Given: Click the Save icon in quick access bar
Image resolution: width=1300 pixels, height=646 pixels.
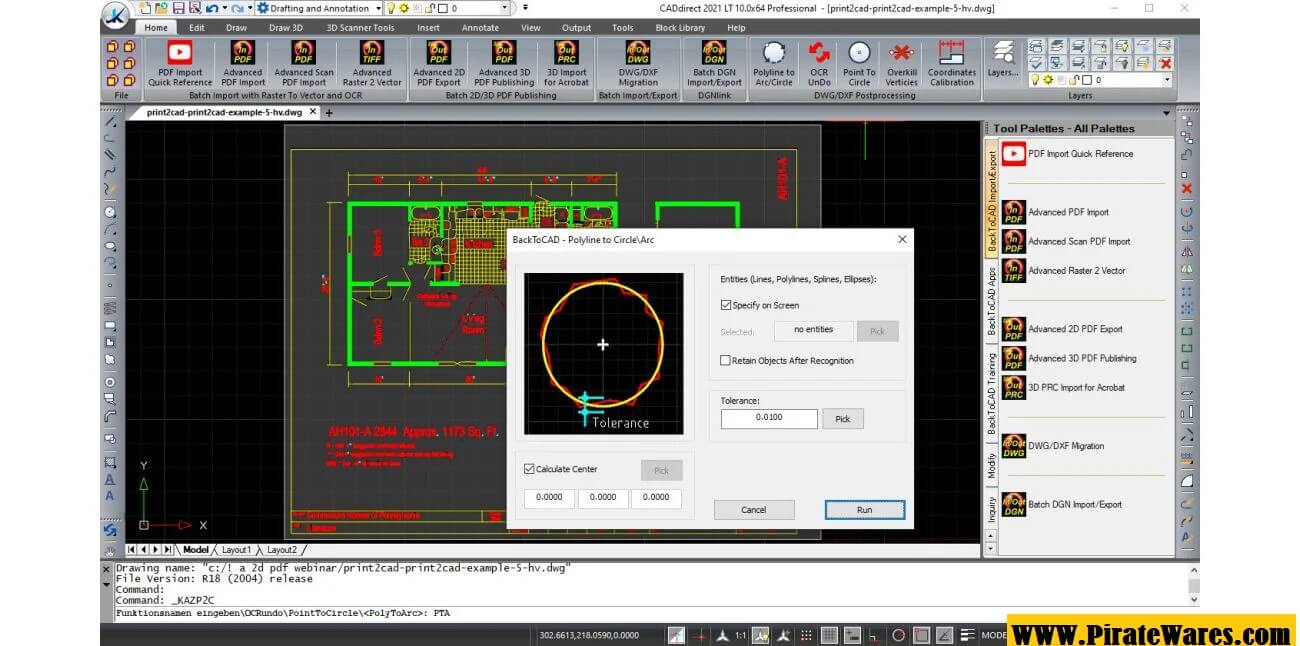Looking at the screenshot, I should (179, 8).
